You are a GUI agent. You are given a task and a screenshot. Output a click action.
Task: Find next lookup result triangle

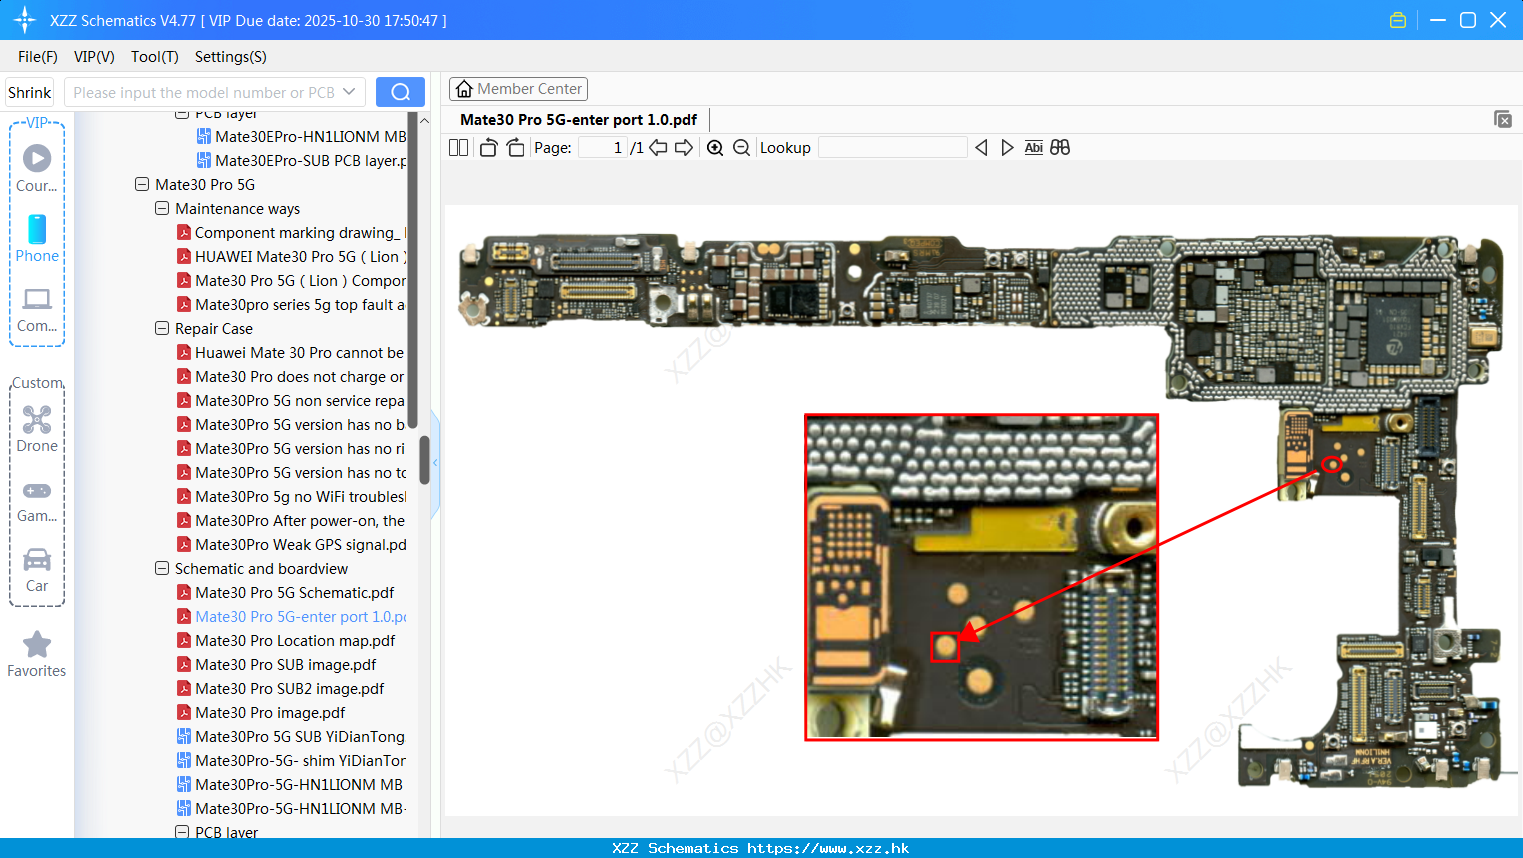coord(1007,147)
